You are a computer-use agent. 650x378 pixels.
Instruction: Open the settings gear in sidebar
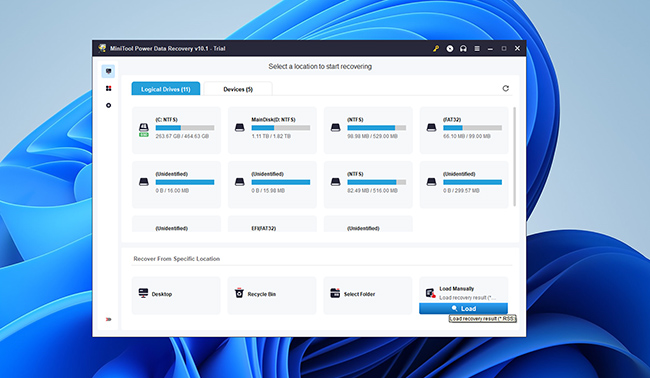tap(109, 106)
